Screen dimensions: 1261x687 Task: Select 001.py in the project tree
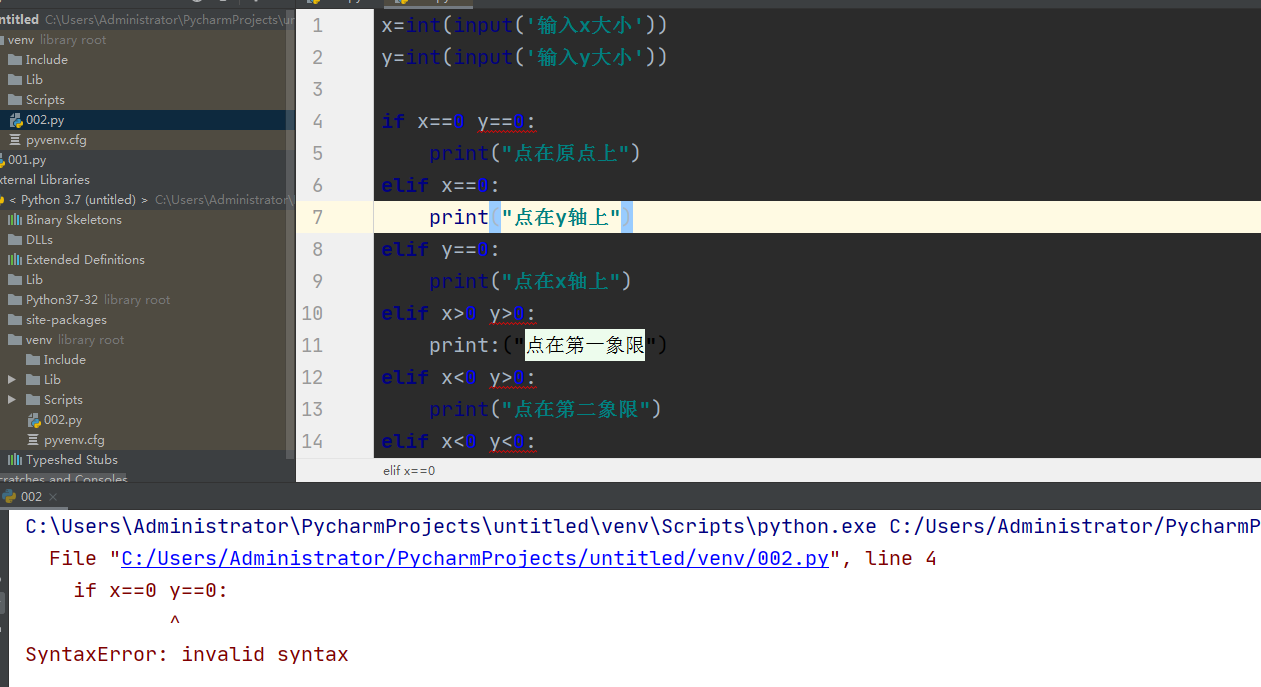[27, 160]
